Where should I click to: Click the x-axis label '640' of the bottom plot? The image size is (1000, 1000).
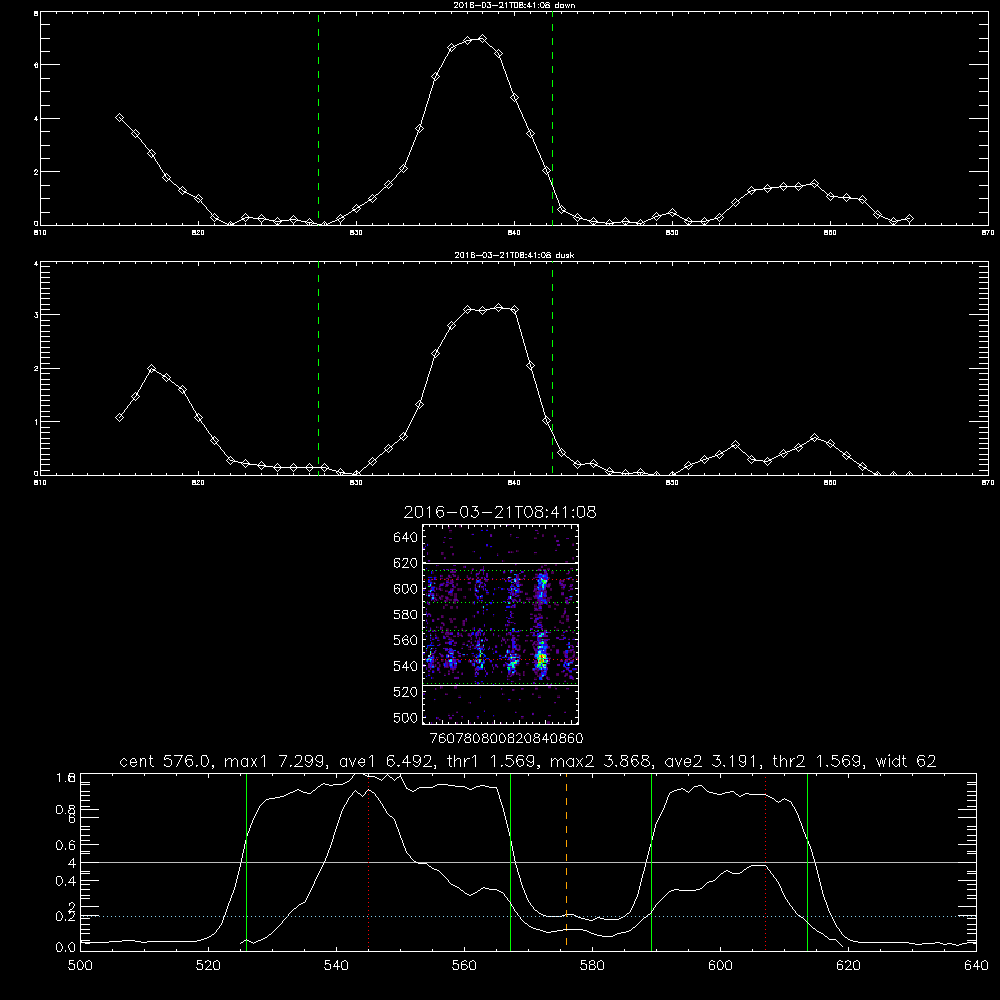tap(976, 966)
